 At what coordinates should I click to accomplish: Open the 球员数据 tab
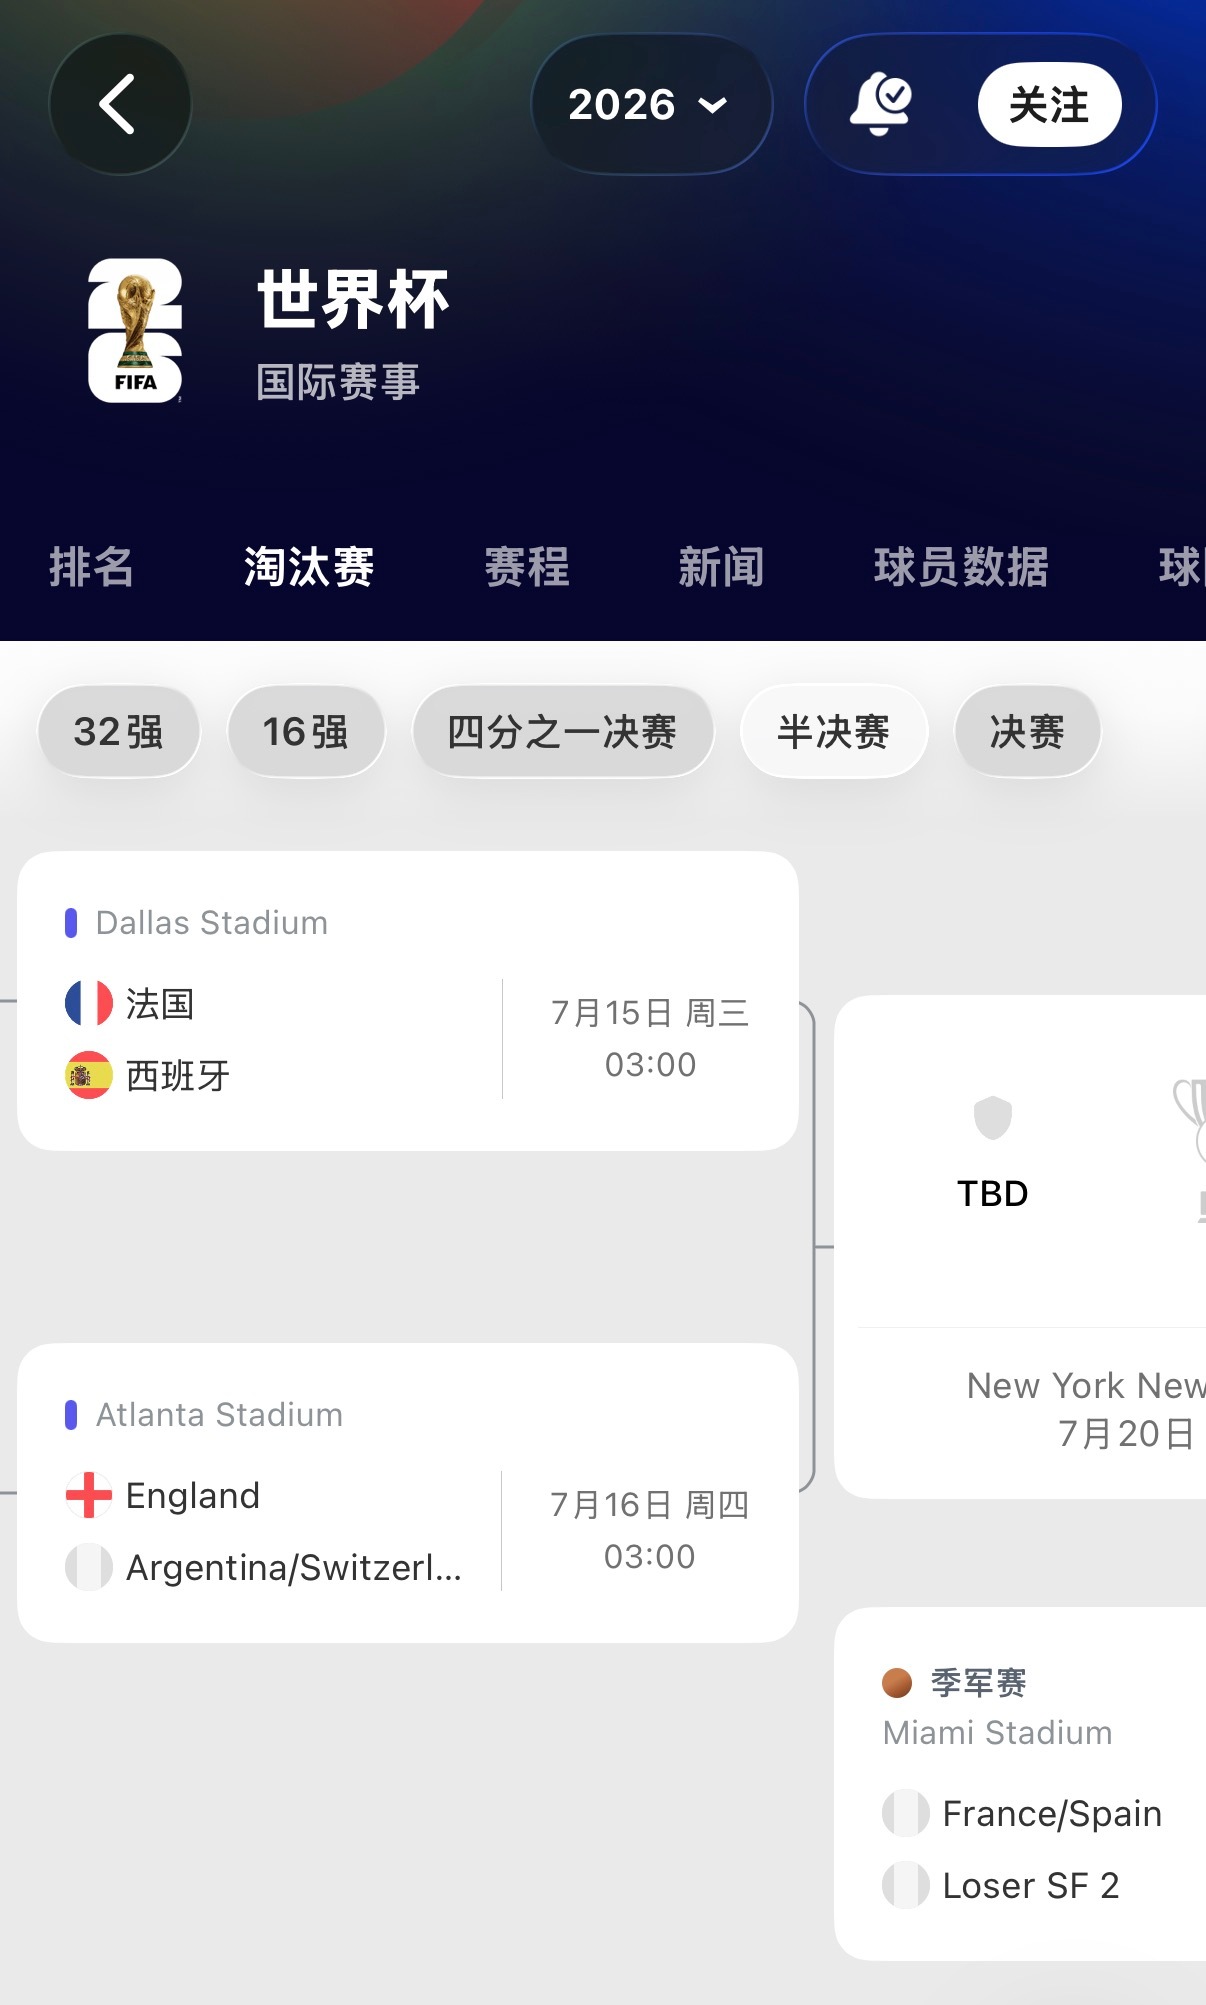(x=961, y=567)
